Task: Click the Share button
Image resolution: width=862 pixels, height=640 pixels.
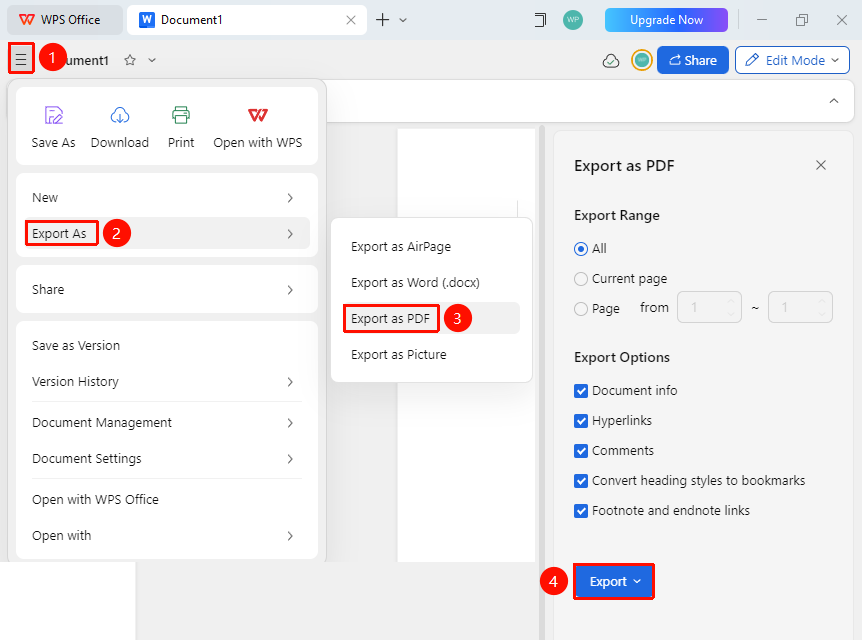Action: point(693,60)
